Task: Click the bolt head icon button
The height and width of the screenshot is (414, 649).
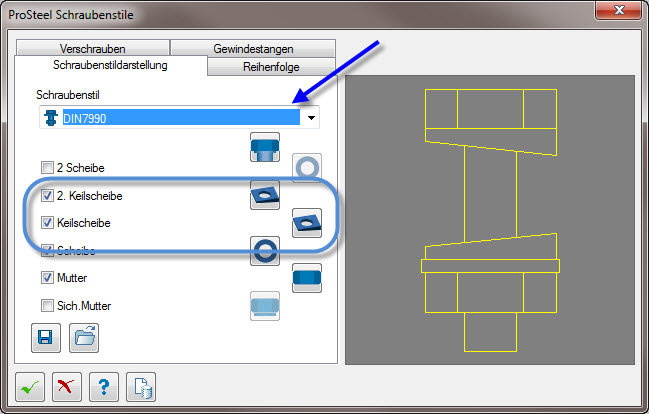Action: [x=265, y=147]
